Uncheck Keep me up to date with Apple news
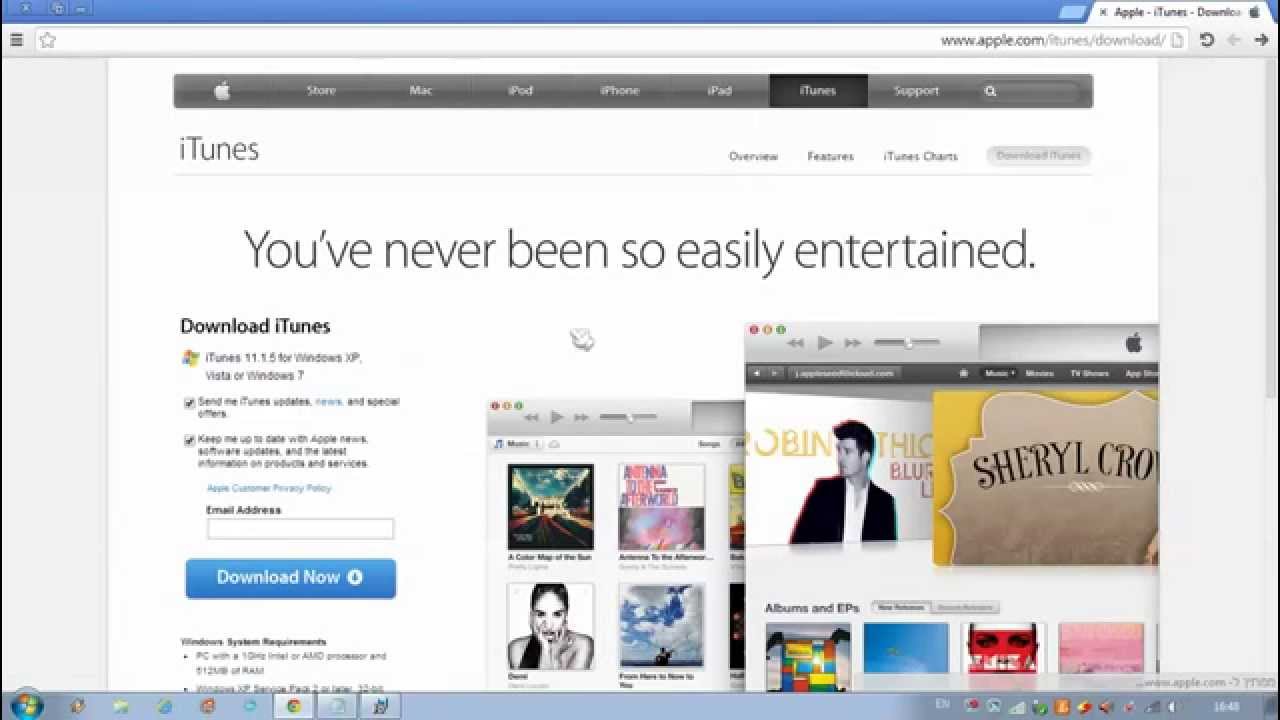 189,439
